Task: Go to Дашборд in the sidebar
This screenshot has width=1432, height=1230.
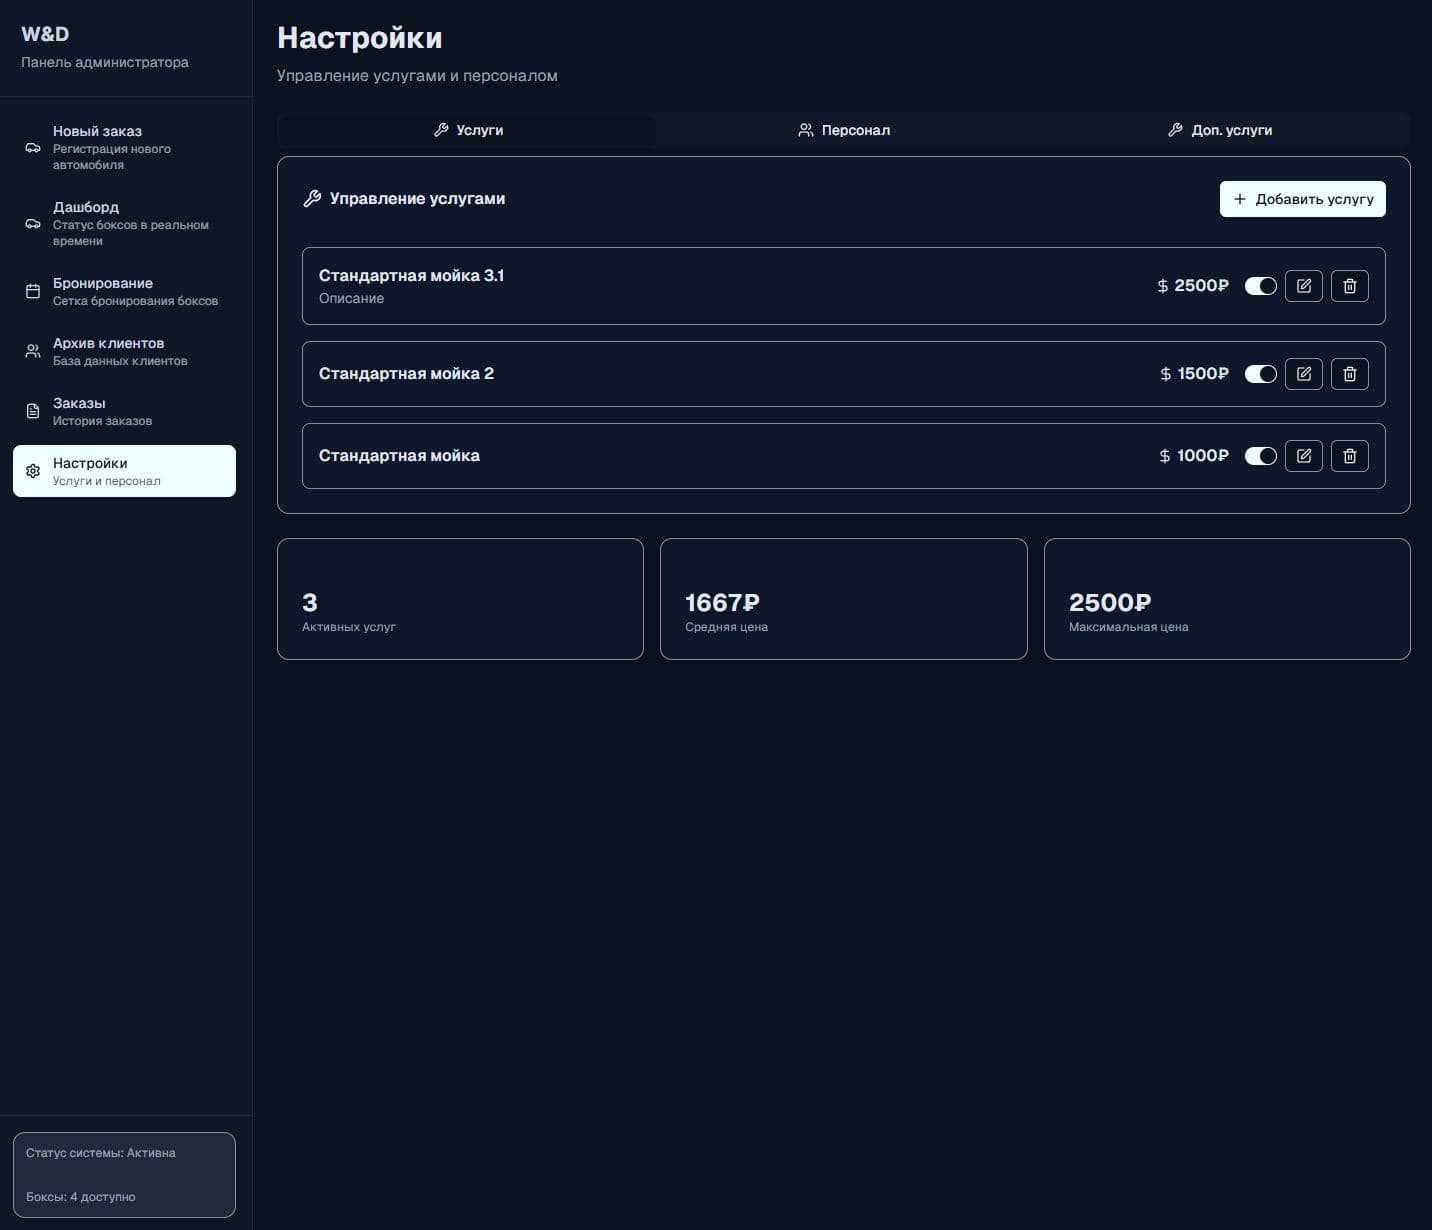Action: pyautogui.click(x=124, y=223)
